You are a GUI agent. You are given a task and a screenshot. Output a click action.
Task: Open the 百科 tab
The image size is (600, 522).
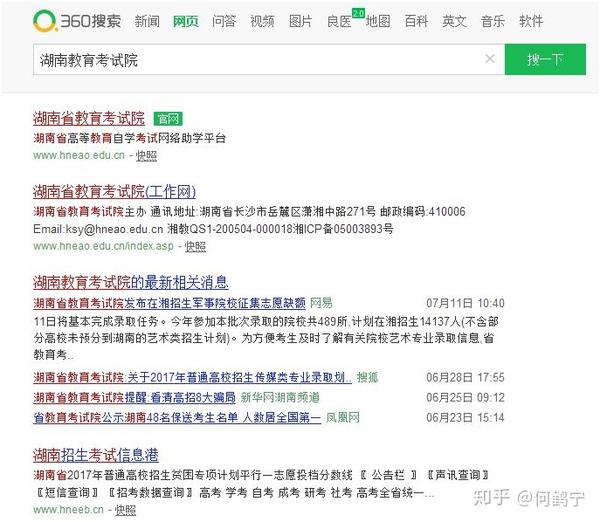pos(416,21)
